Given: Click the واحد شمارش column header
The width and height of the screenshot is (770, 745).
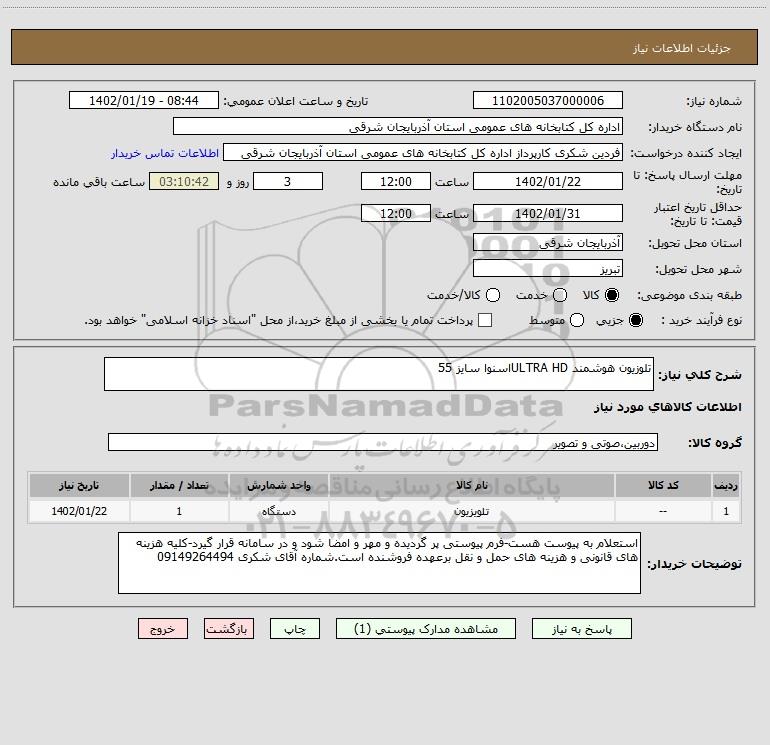Looking at the screenshot, I should [x=278, y=485].
